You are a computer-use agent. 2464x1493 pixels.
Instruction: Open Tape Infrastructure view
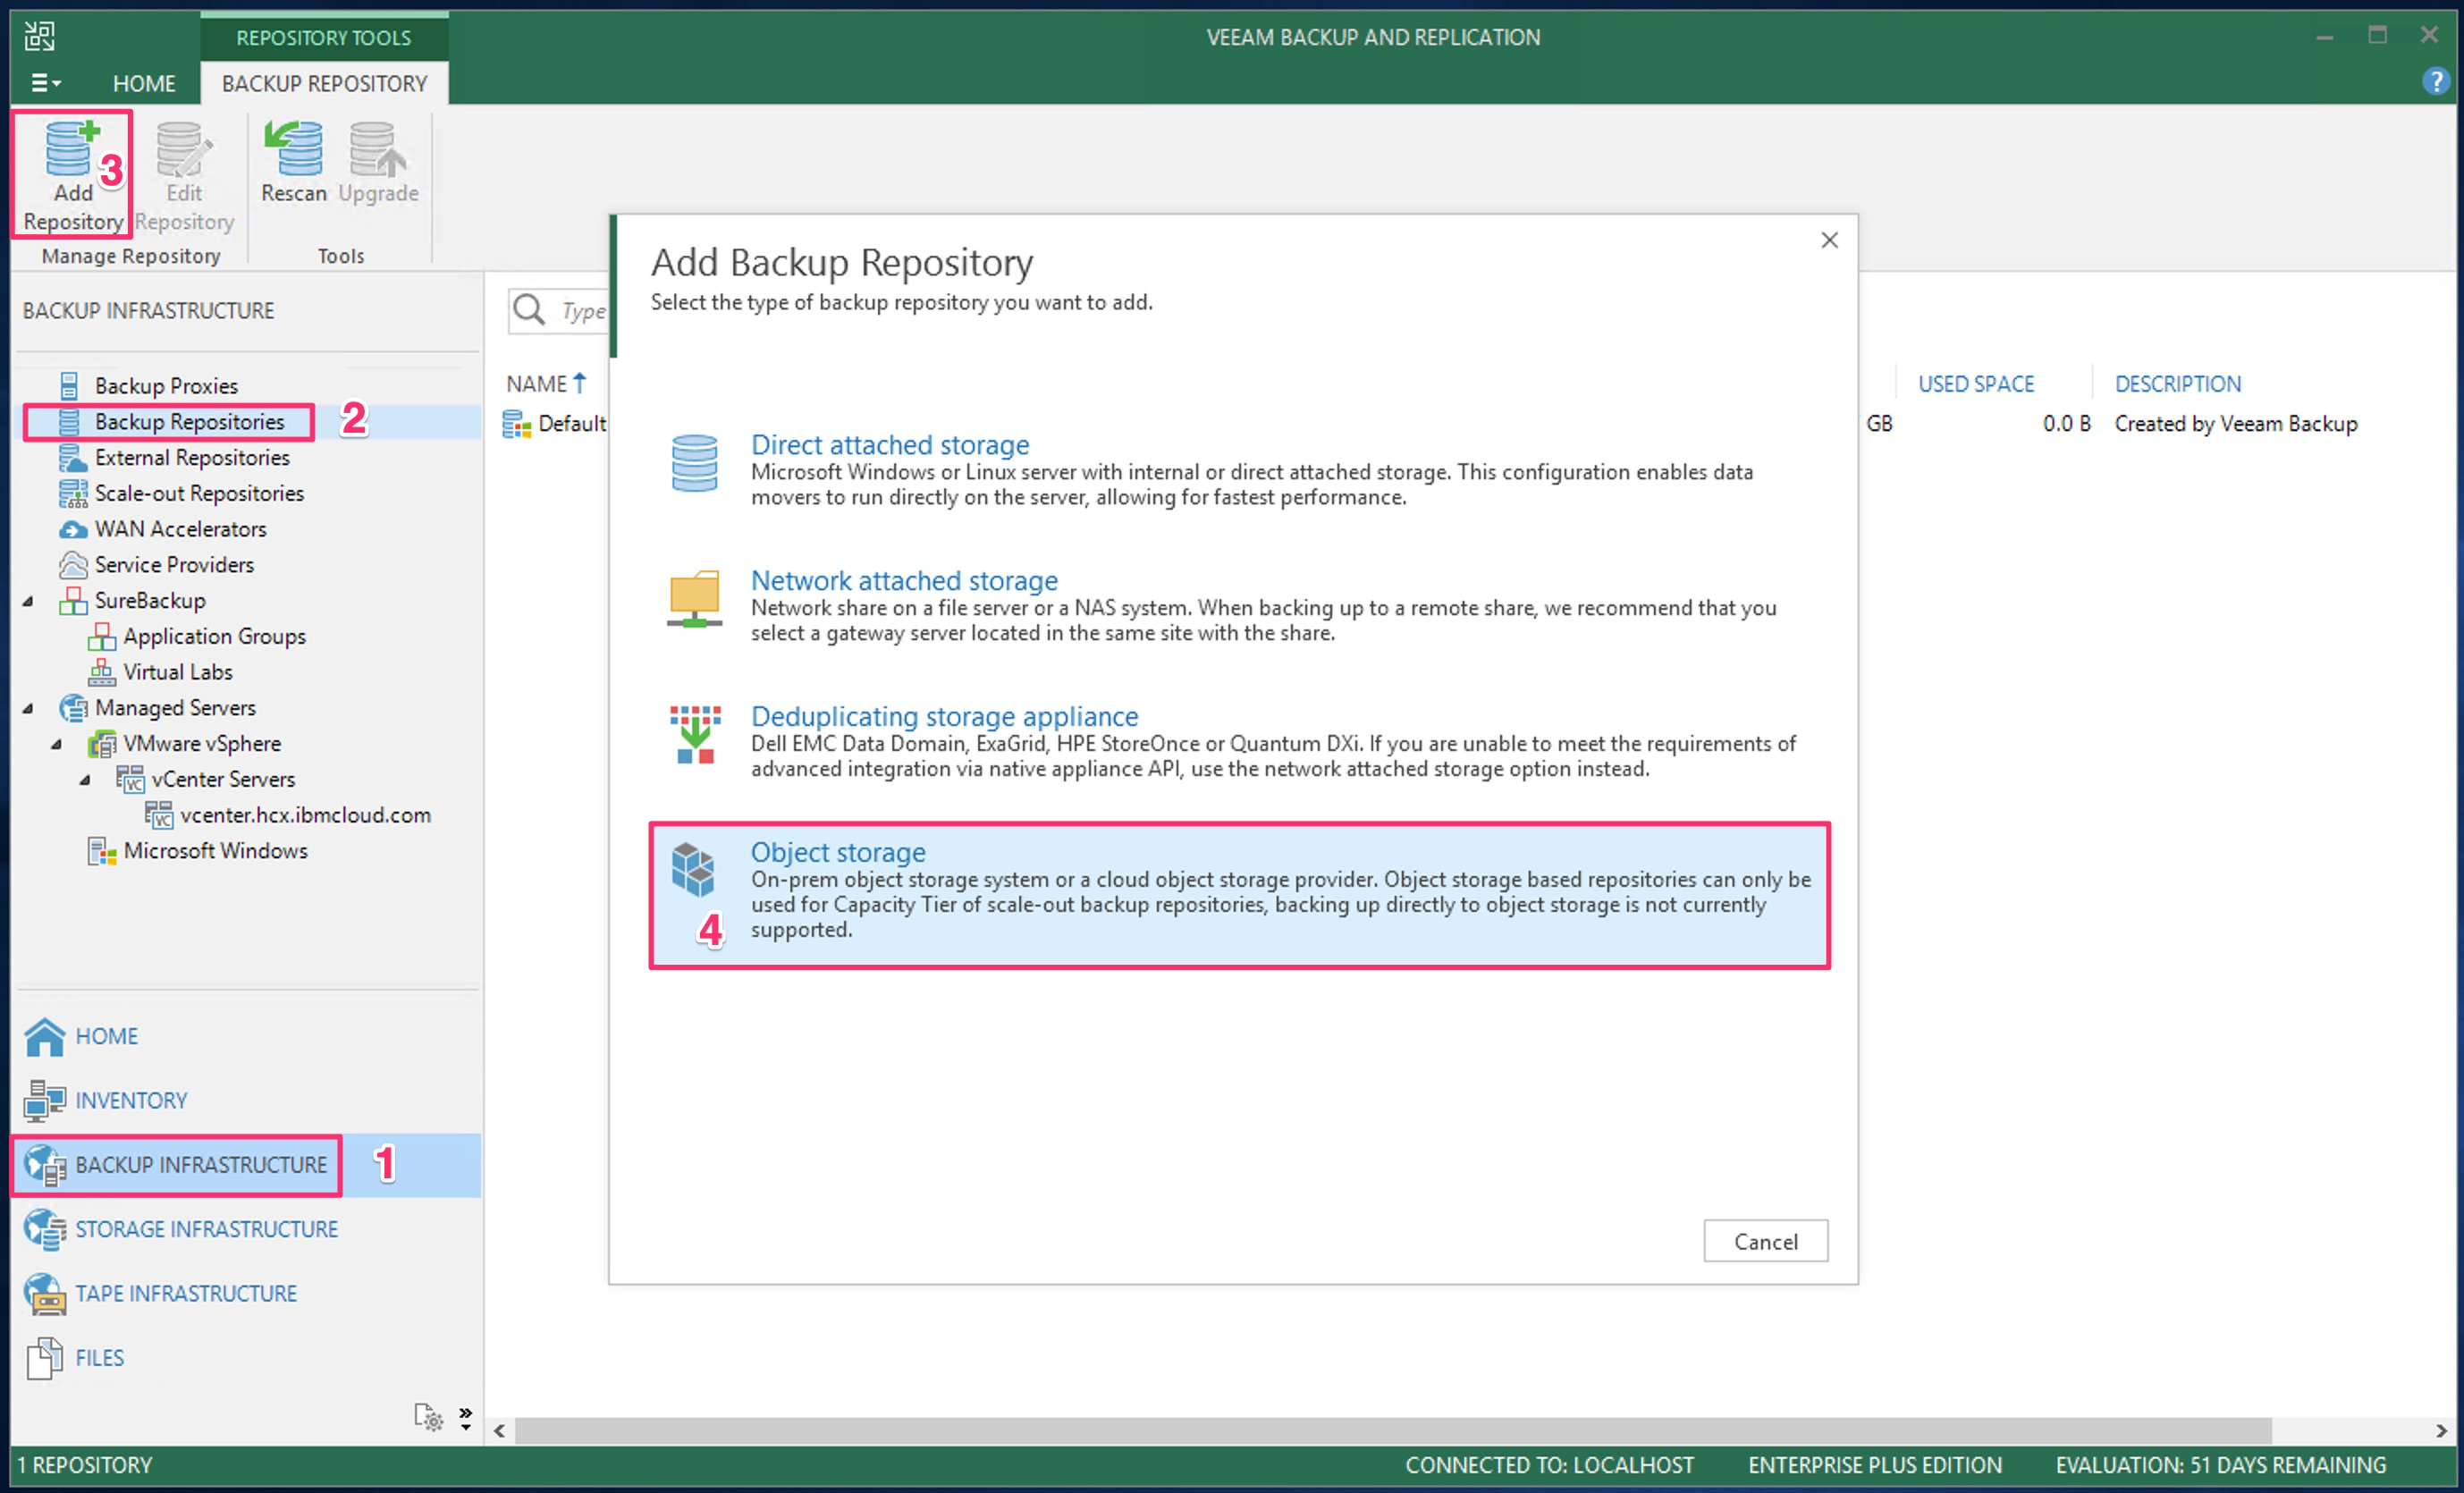[x=186, y=1292]
